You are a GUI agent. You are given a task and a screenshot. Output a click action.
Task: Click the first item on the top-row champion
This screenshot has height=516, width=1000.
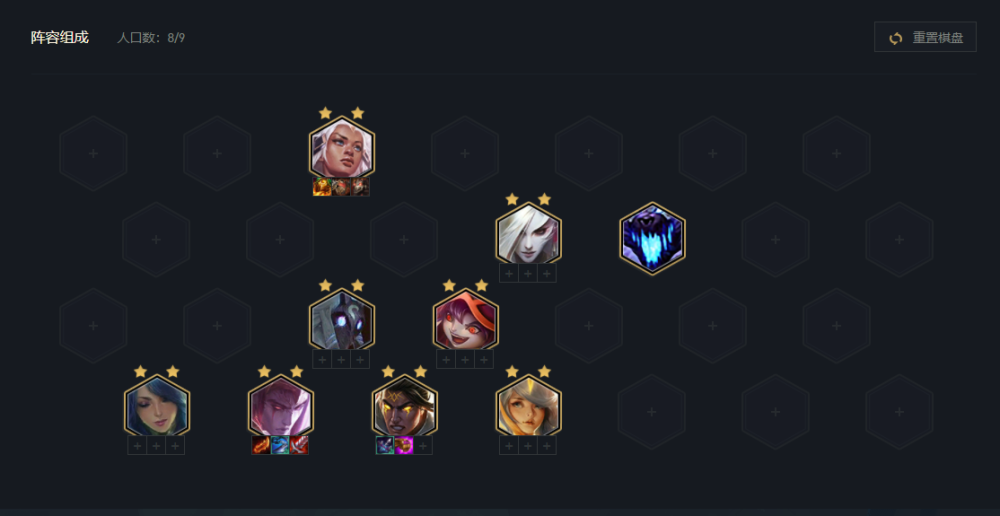pyautogui.click(x=322, y=187)
